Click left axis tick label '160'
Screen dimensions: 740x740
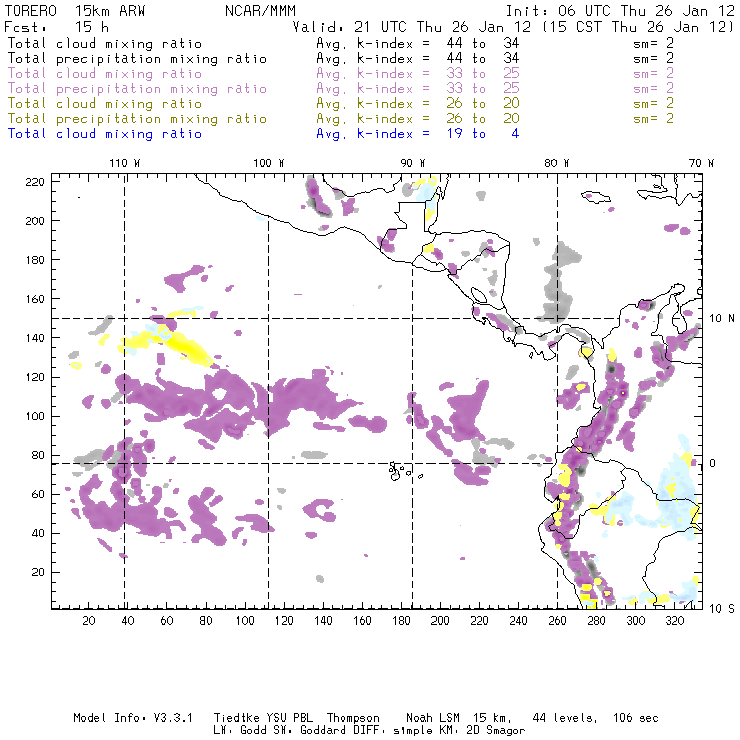click(35, 299)
